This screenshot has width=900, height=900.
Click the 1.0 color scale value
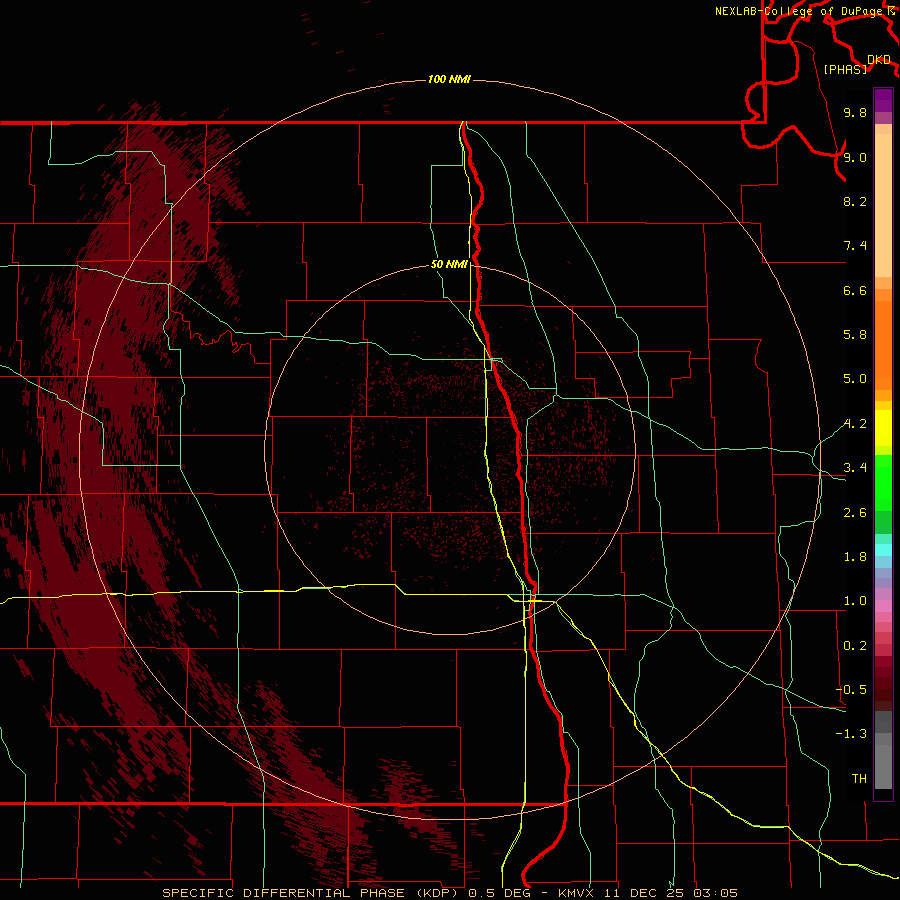click(x=855, y=601)
